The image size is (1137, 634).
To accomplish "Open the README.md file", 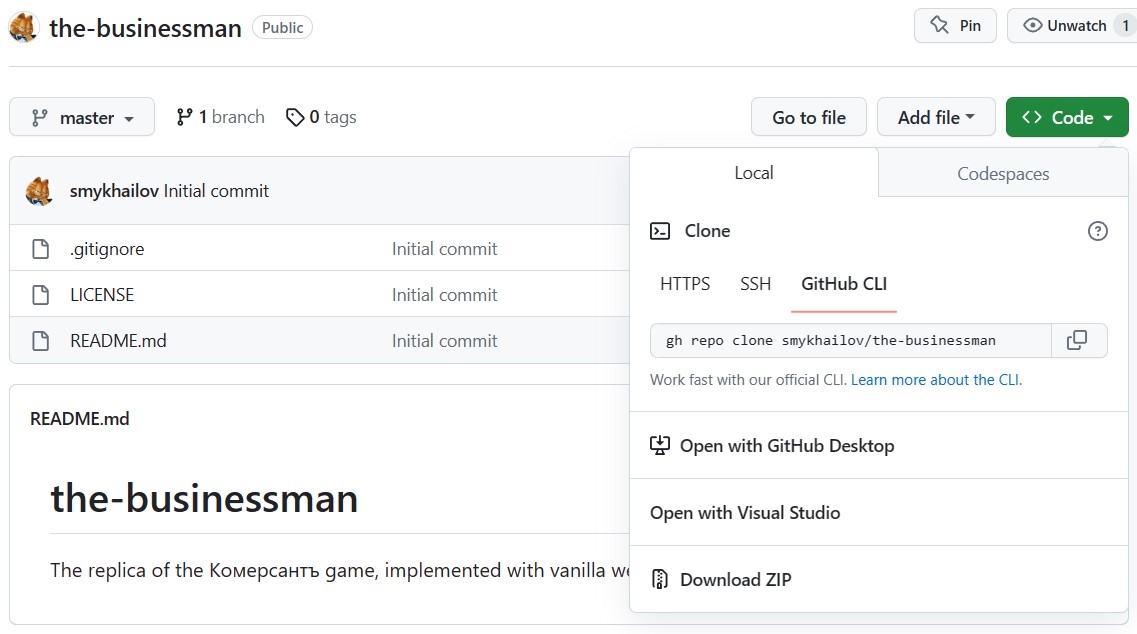I will (118, 341).
